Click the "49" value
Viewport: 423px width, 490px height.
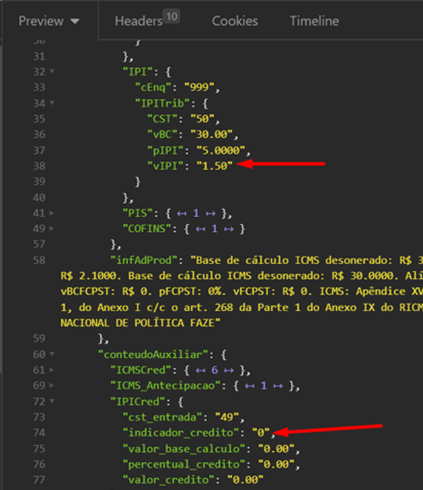click(227, 417)
